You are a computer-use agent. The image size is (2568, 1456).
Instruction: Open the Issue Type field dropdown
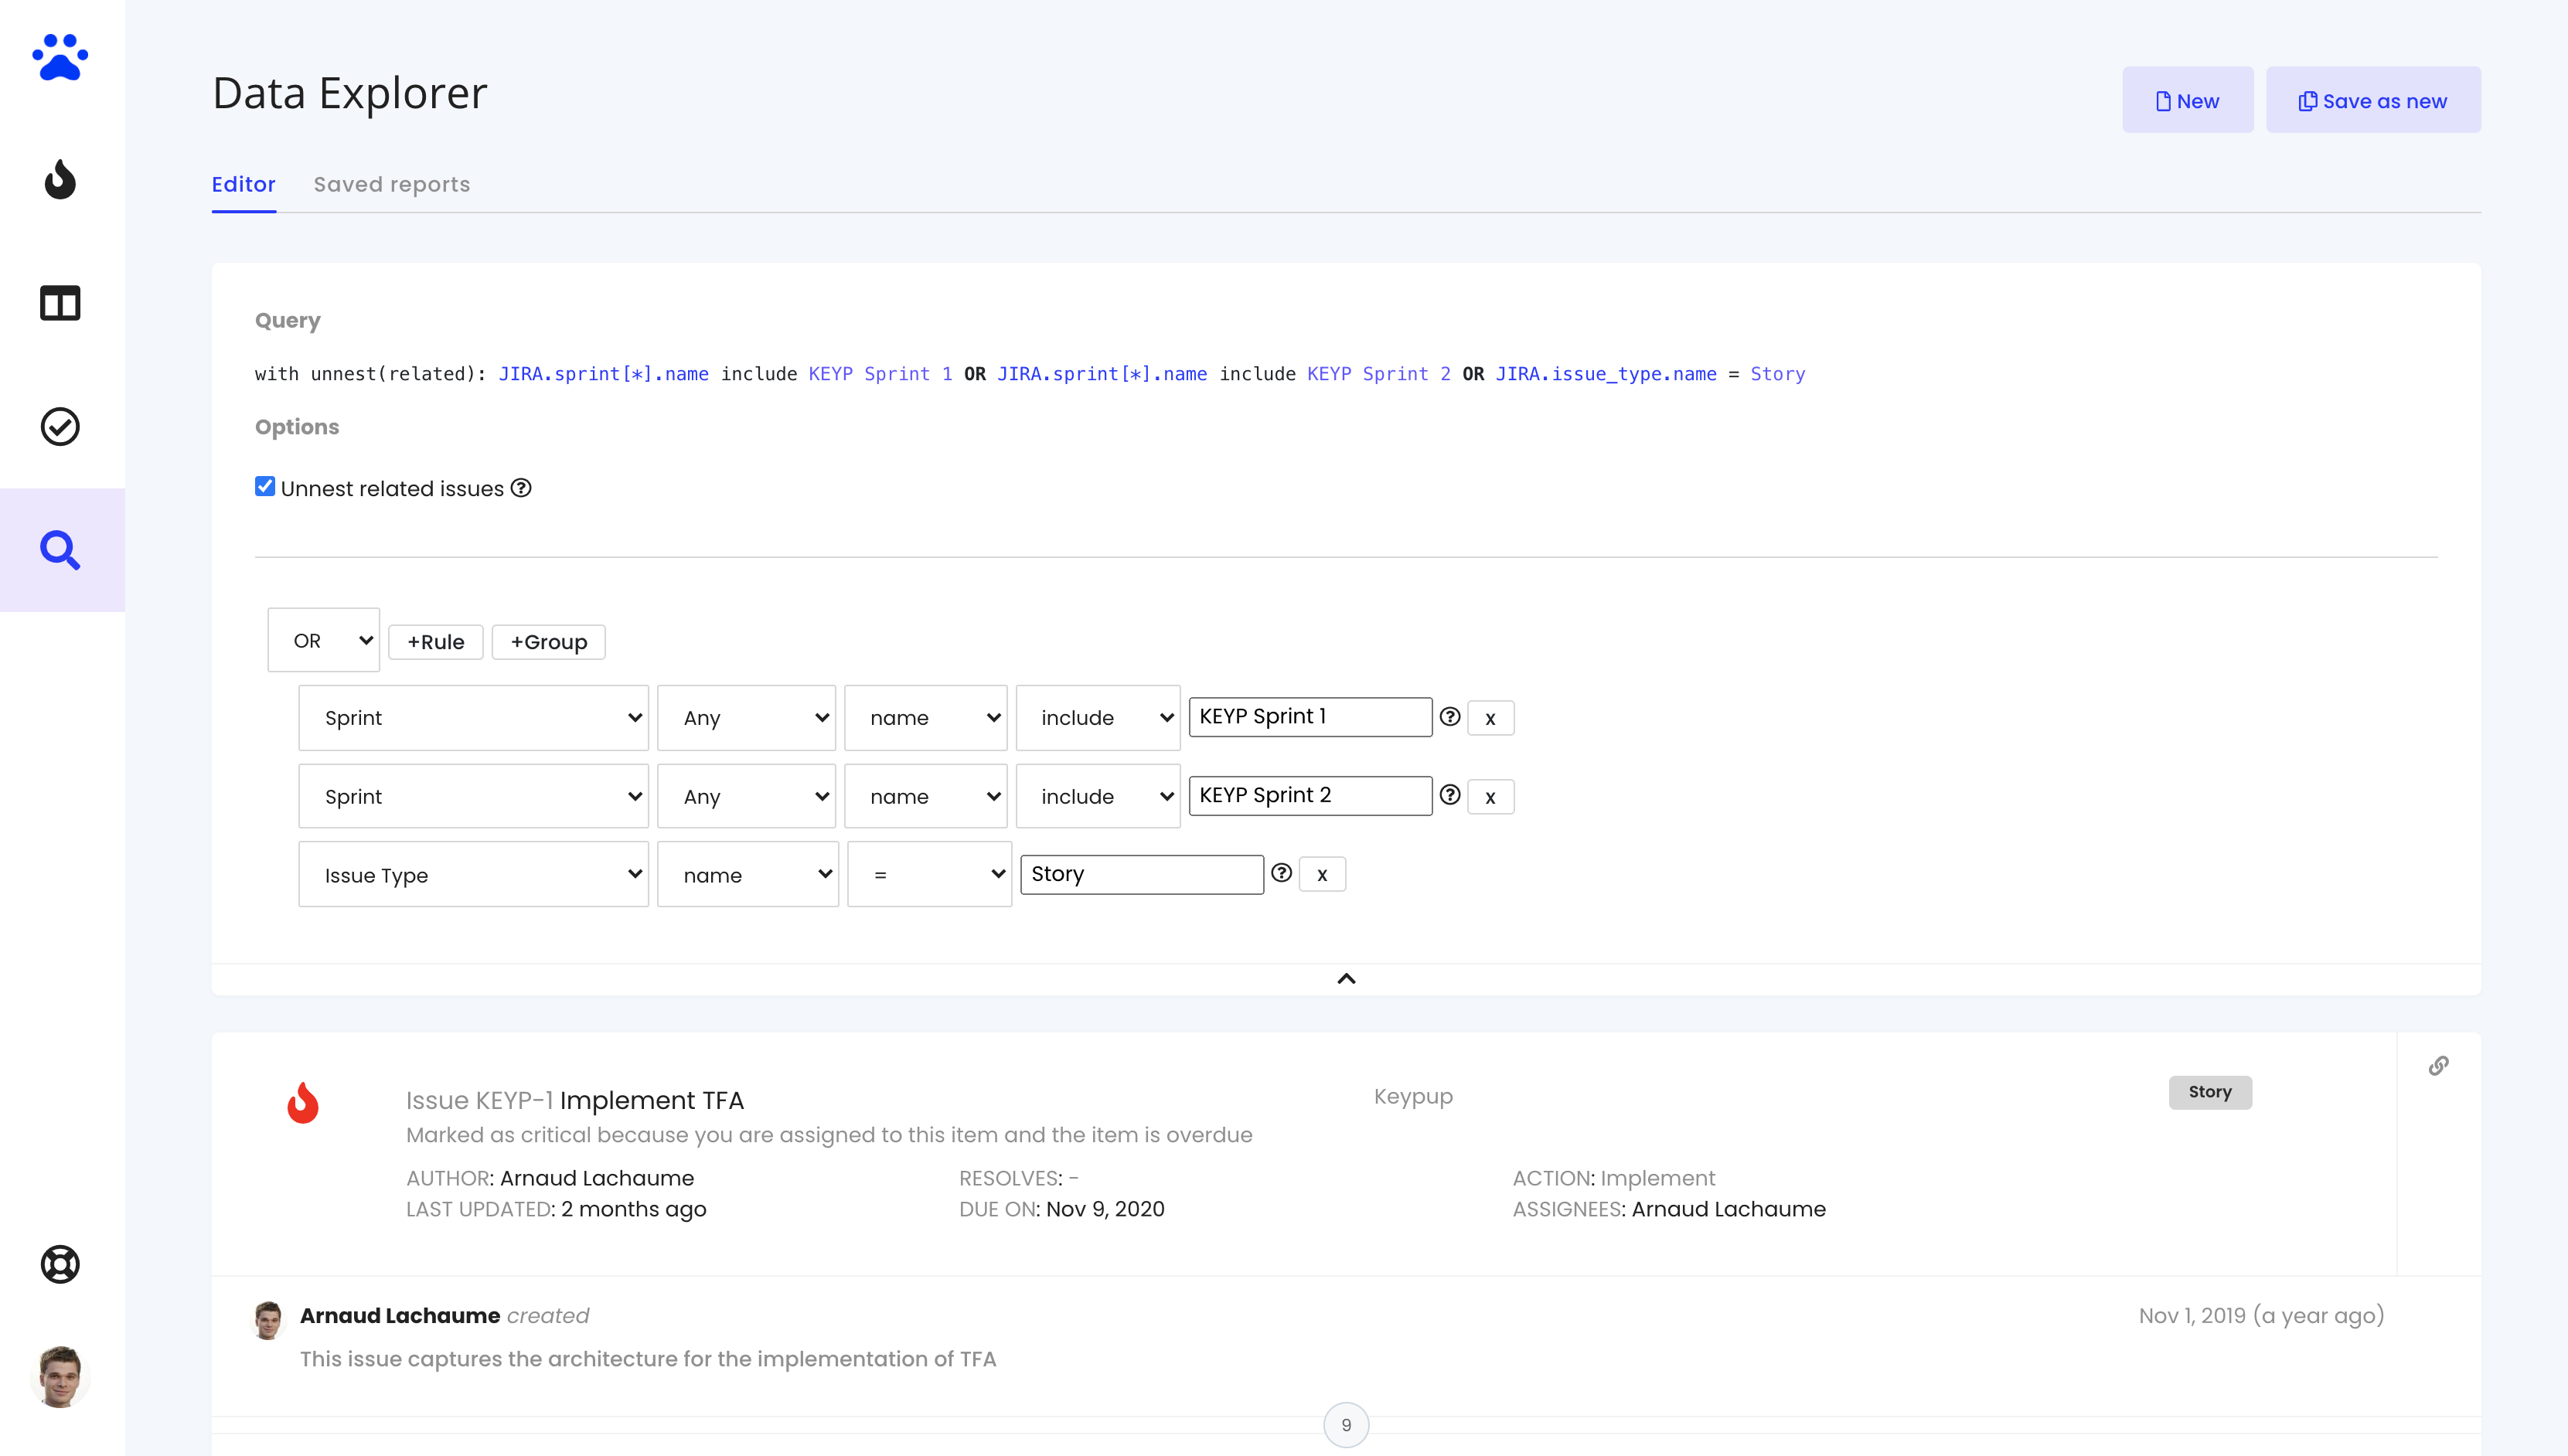[x=473, y=874]
